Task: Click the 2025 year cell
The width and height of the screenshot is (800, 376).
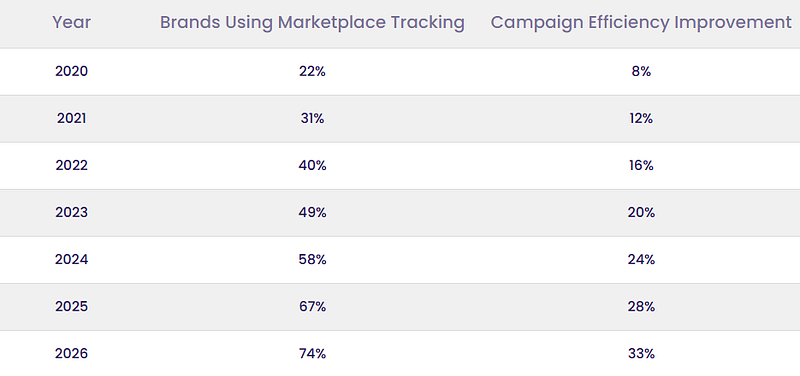Action: 71,306
